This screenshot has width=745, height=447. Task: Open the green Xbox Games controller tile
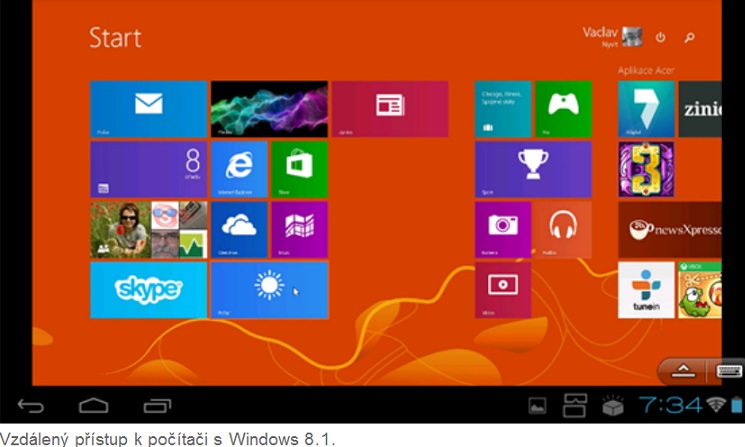(564, 109)
